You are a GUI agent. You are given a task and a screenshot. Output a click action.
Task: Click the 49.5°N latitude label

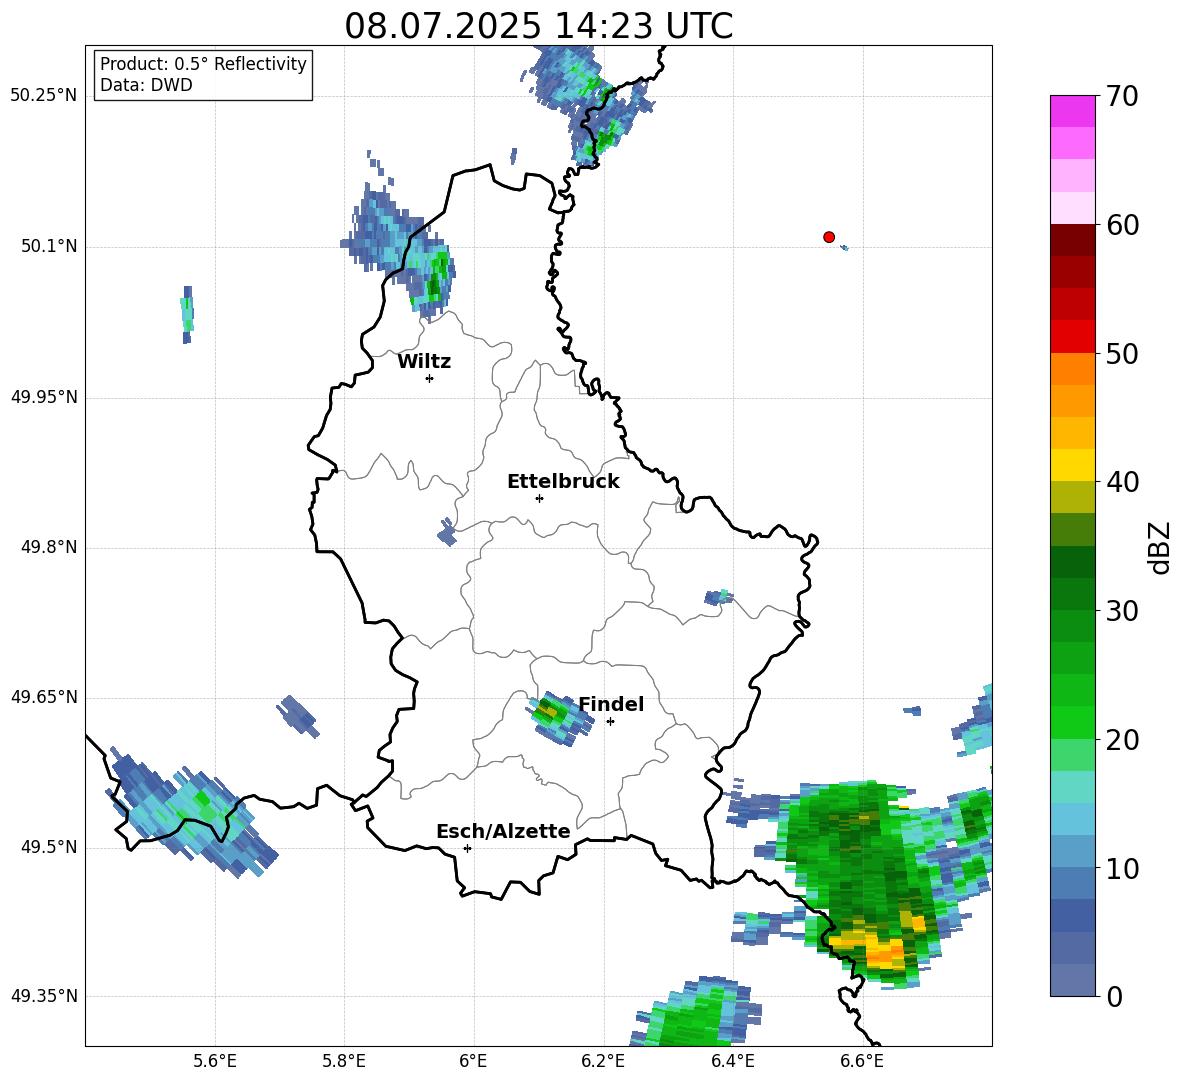coord(48,848)
